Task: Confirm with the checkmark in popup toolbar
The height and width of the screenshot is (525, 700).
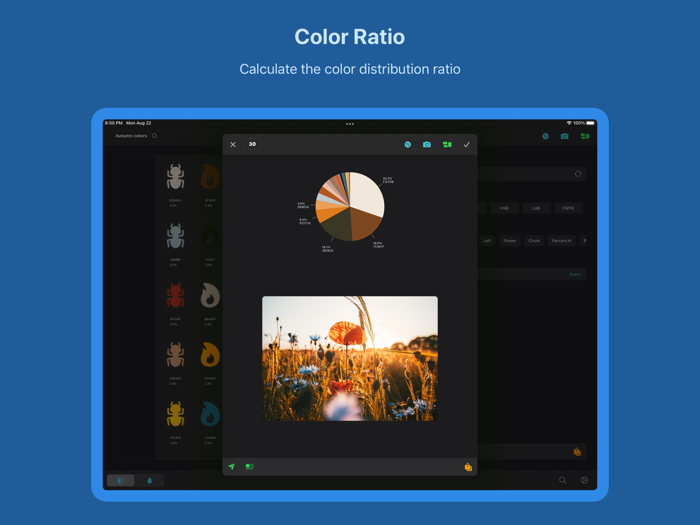Action: (467, 145)
